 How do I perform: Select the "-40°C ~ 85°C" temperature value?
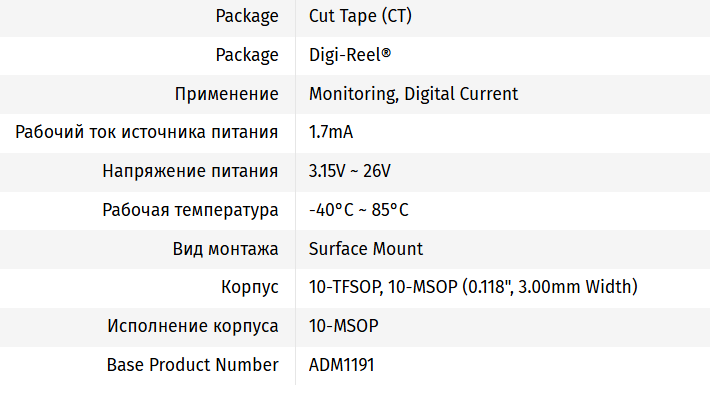358,210
